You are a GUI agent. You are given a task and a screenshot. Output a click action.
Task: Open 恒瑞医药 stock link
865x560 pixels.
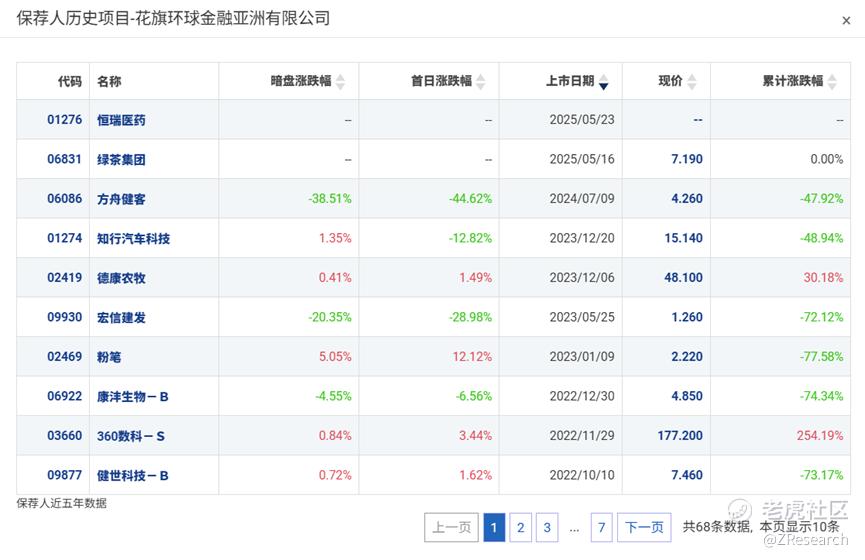pyautogui.click(x=121, y=120)
